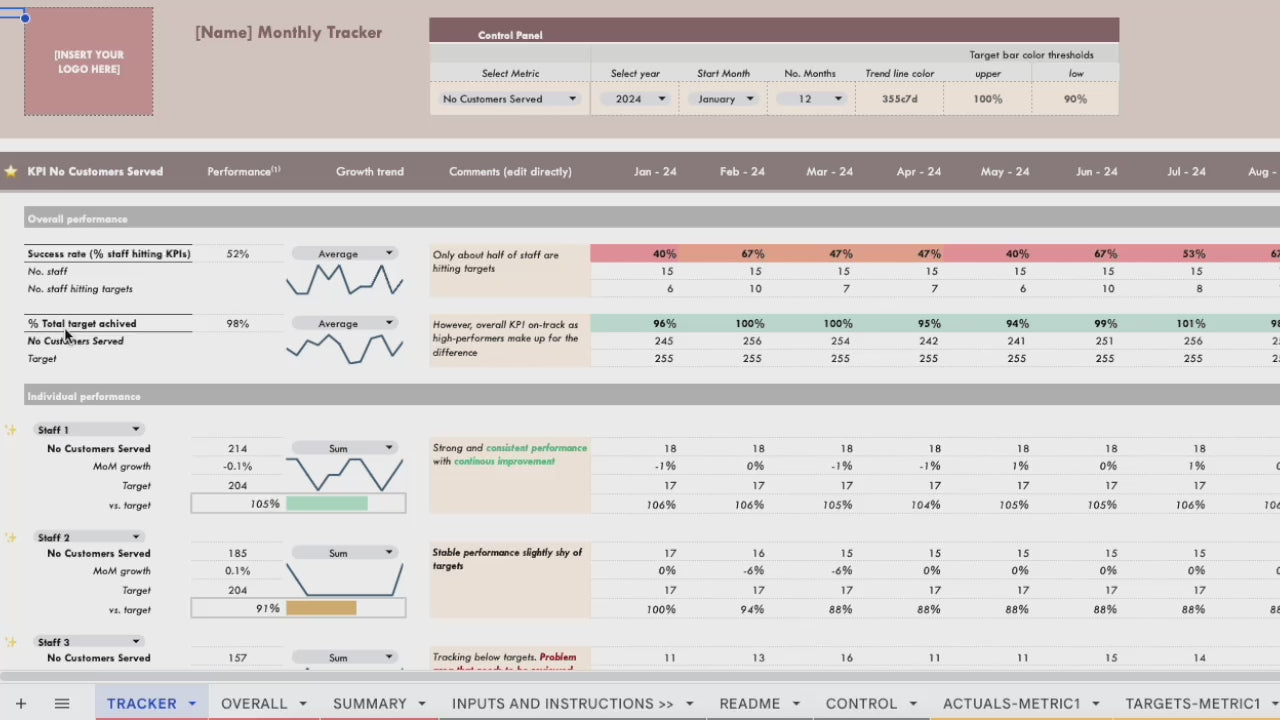Image resolution: width=1280 pixels, height=720 pixels.
Task: Open the SUMMARY tab menu arrow
Action: [422, 704]
